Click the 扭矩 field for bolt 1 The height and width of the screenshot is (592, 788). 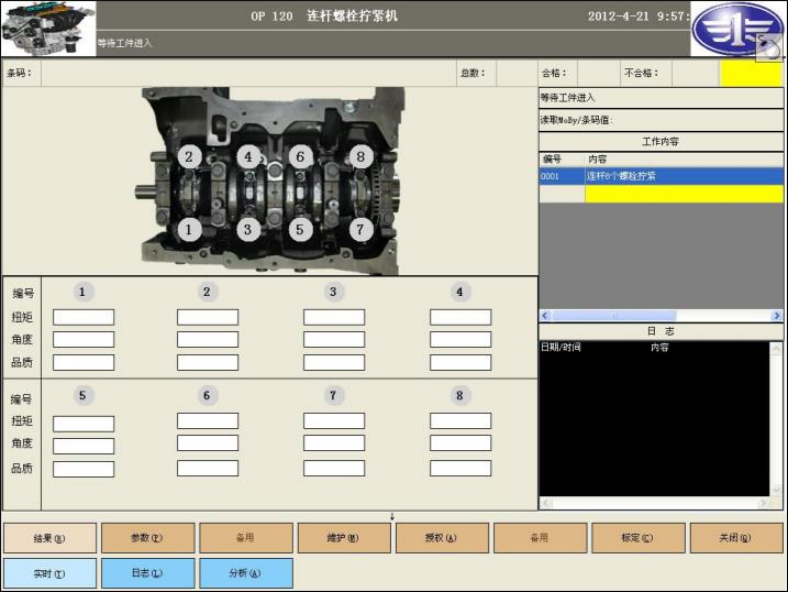(x=83, y=317)
